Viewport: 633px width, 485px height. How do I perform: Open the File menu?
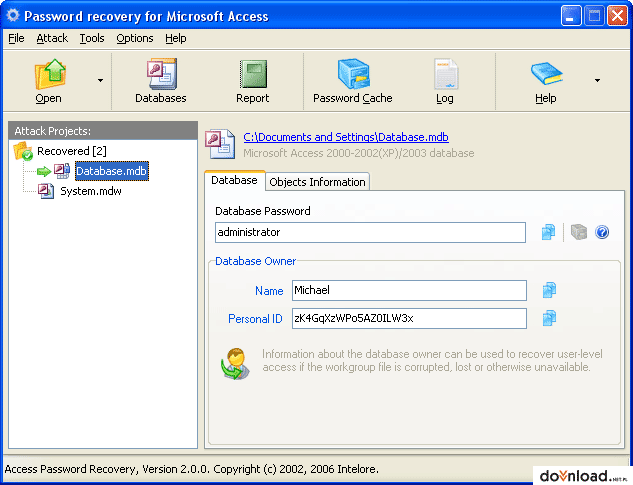pos(16,38)
